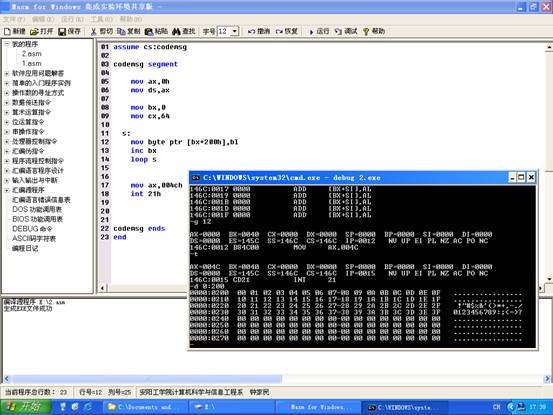
Task: Expand the tree node directly above DOS entry
Action: [x=7, y=190]
